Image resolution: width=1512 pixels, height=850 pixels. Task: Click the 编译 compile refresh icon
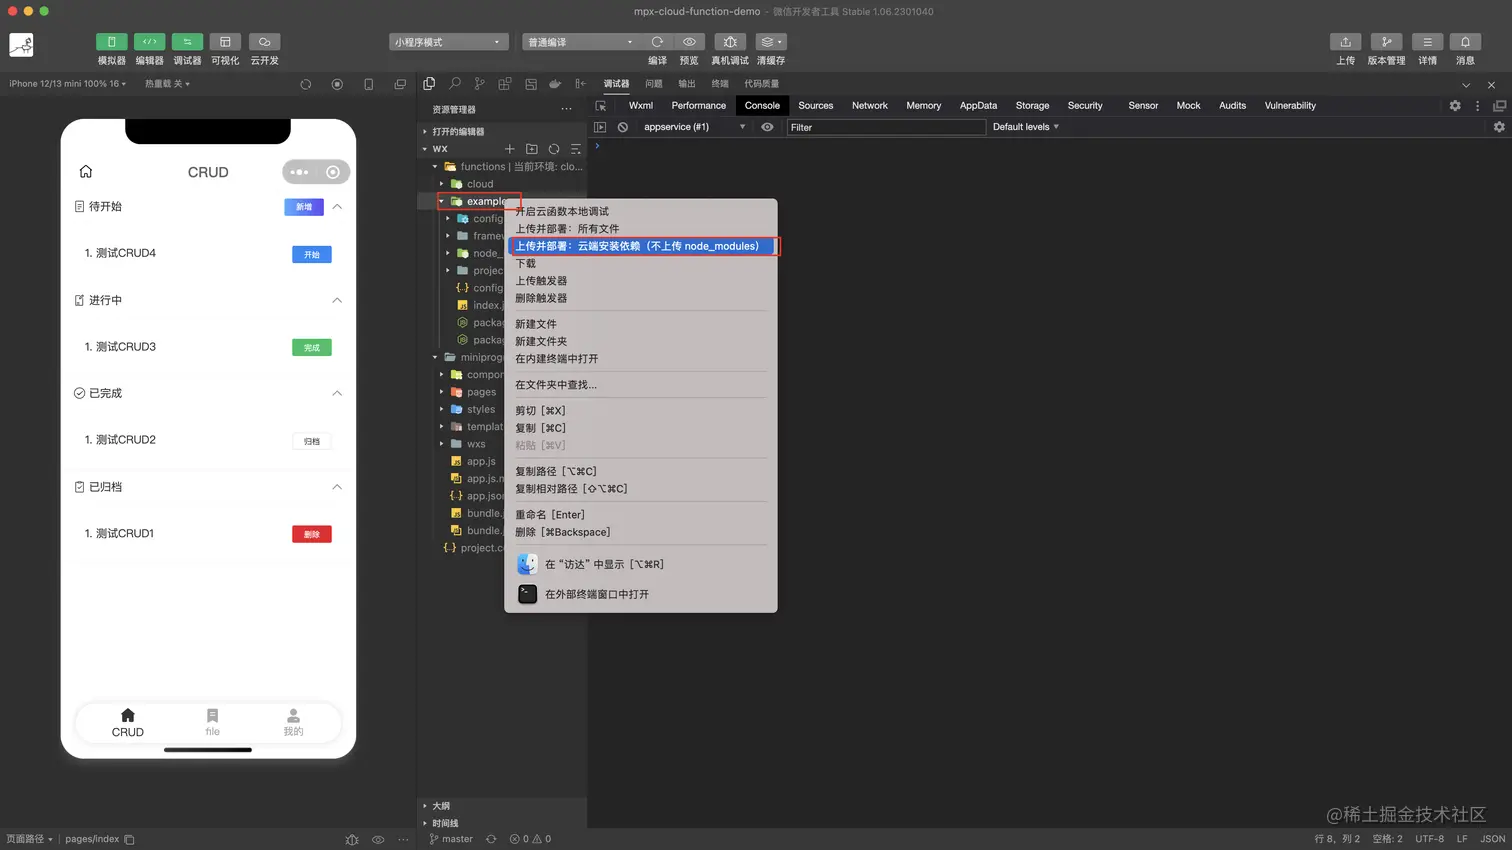pos(657,42)
